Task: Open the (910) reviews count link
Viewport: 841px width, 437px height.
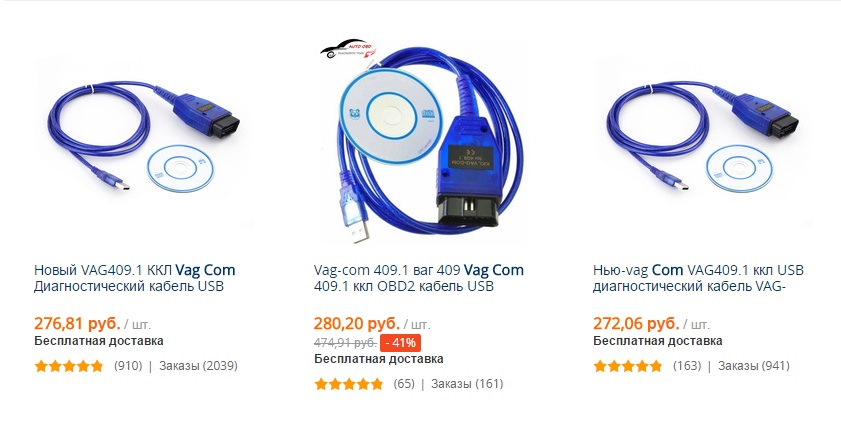Action: click(x=128, y=366)
